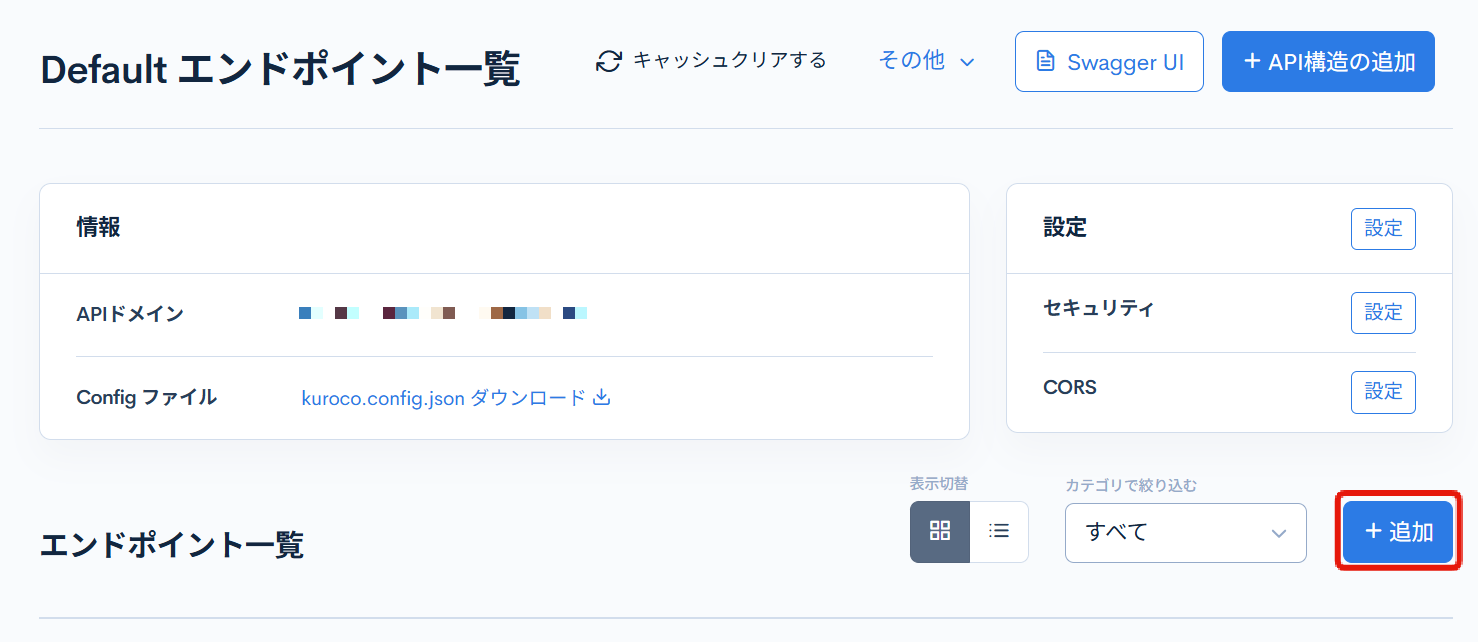Open セキュリティ settings with its 設定 button
The image size is (1478, 642).
tap(1383, 312)
